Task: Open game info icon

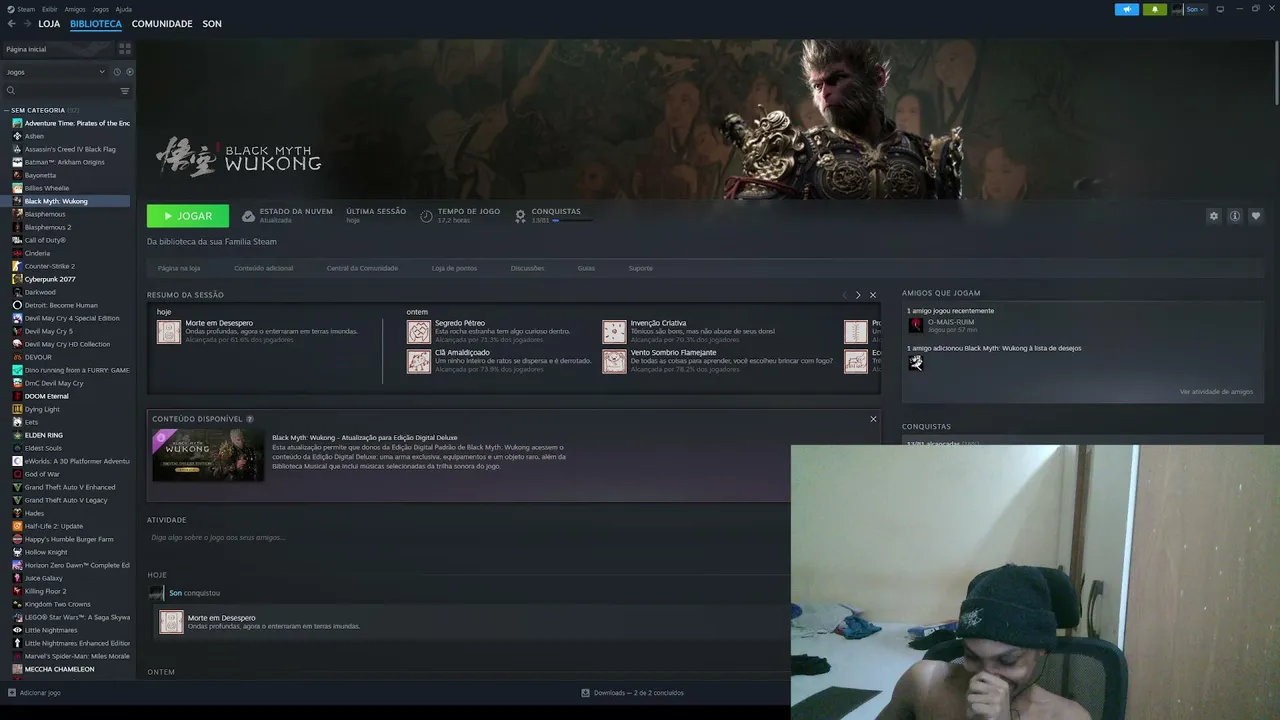Action: [1235, 216]
